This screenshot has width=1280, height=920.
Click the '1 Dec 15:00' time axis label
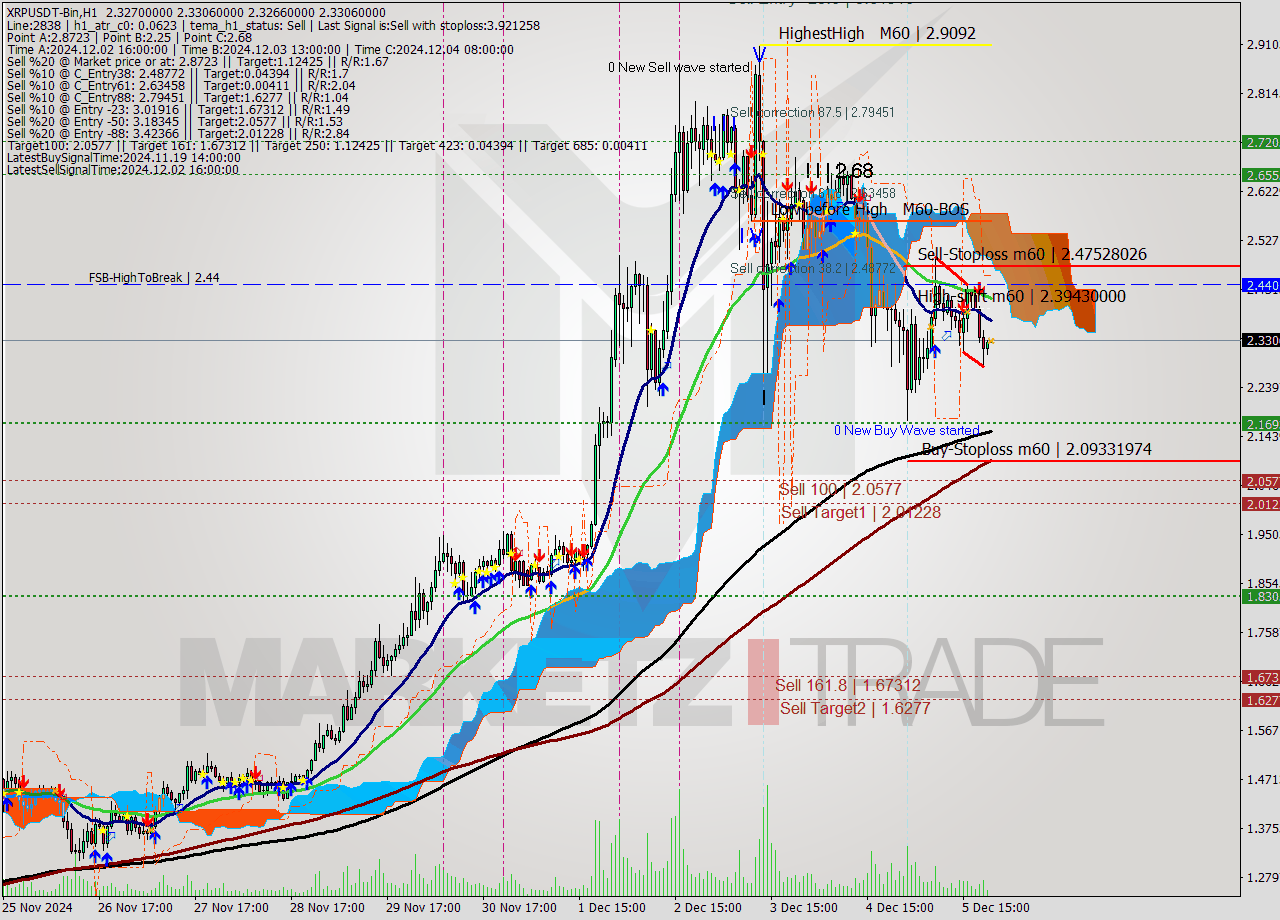(x=612, y=908)
